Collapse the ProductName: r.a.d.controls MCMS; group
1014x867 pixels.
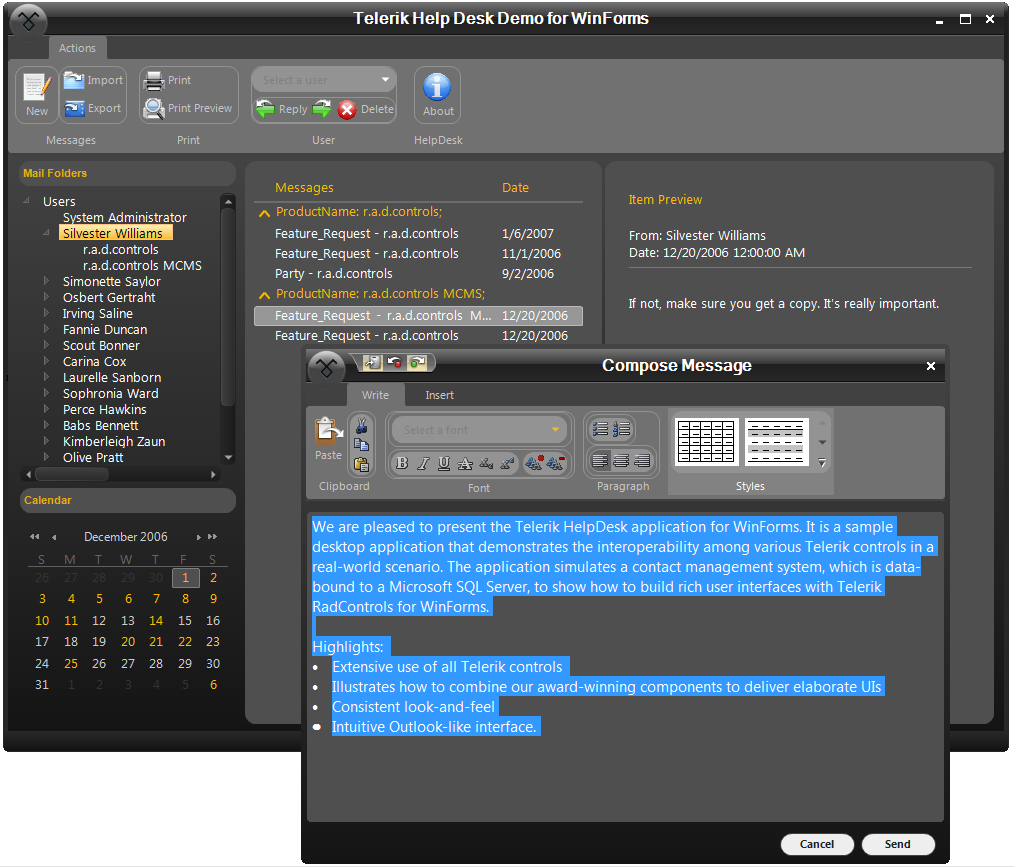click(264, 295)
